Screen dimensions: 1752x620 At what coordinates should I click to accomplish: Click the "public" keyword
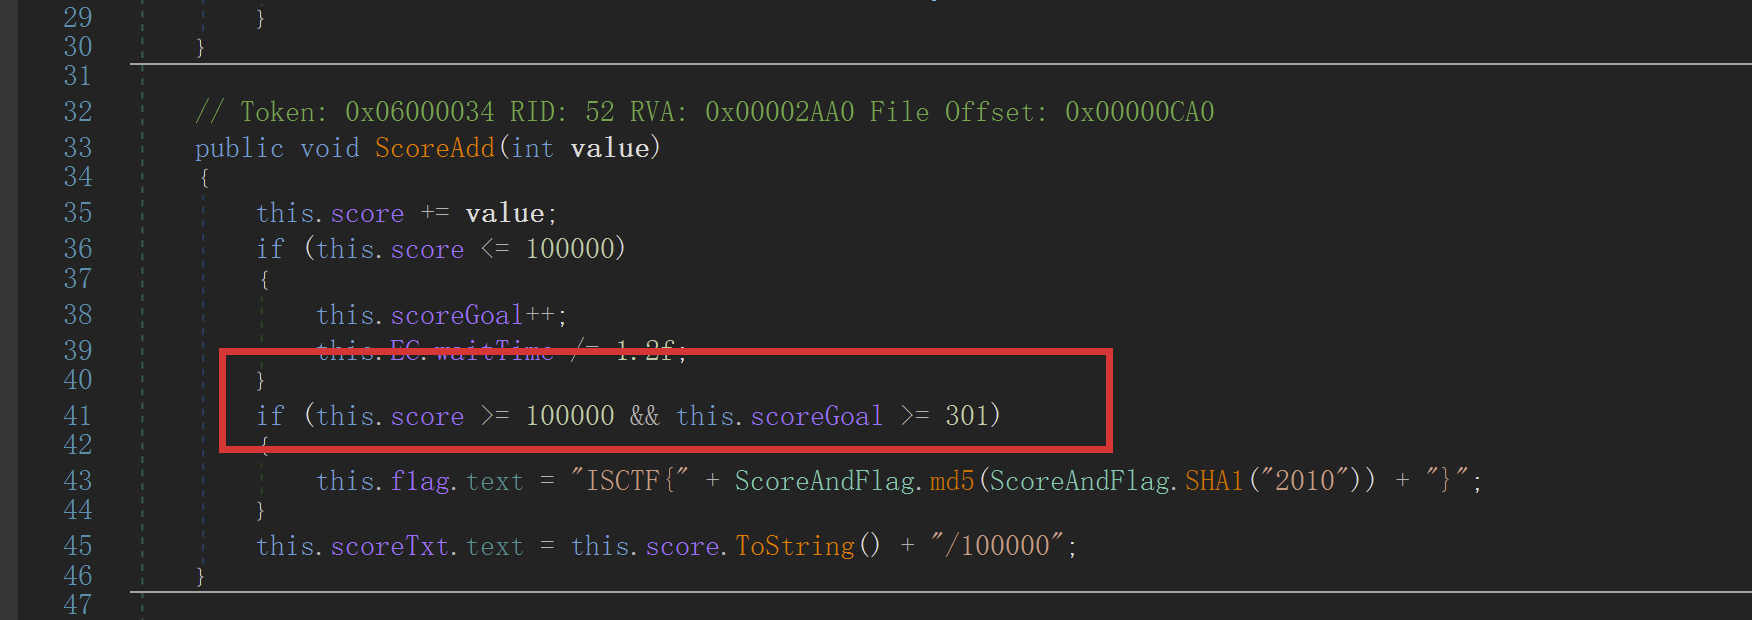[x=240, y=148]
